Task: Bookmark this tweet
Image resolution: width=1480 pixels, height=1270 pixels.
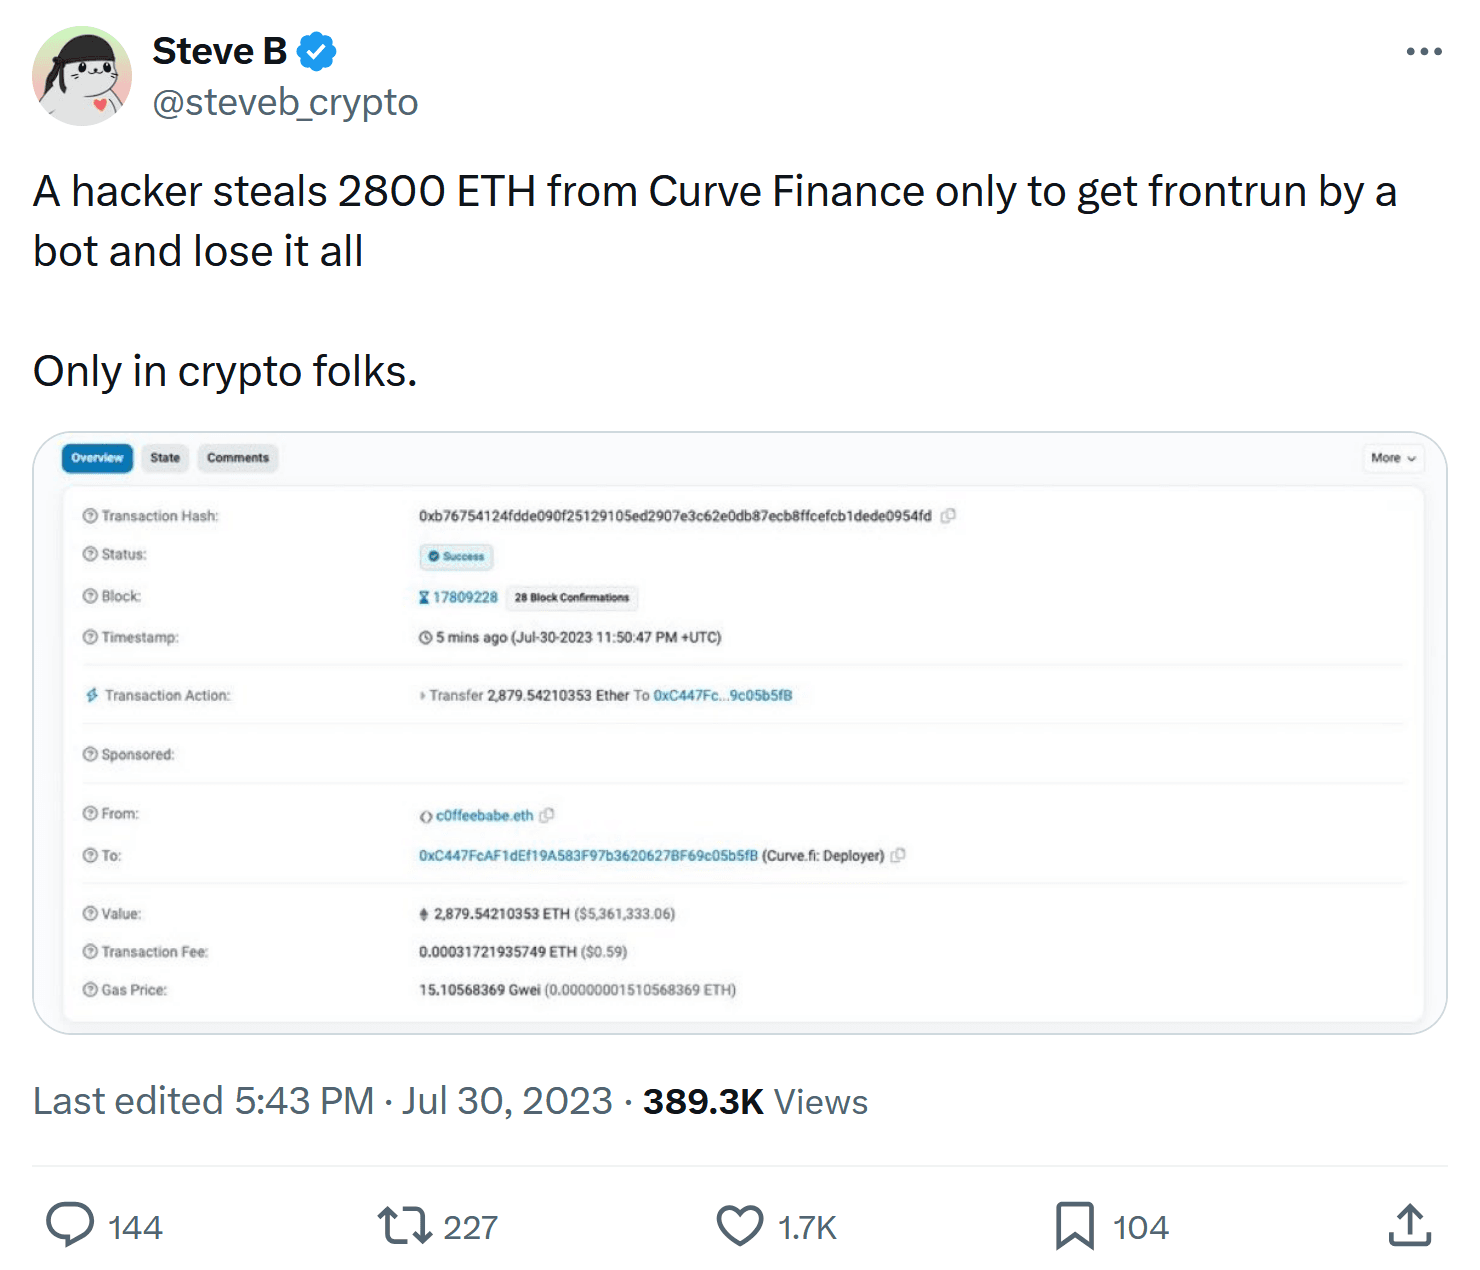Action: pos(1075,1225)
